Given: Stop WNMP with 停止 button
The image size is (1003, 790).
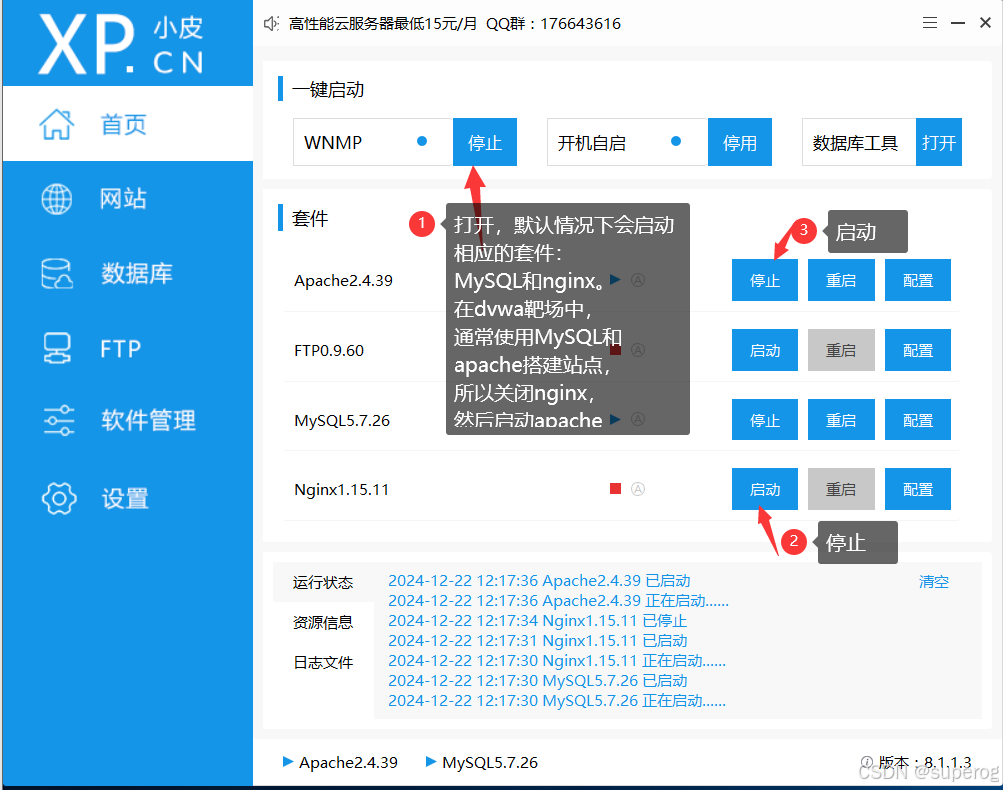Looking at the screenshot, I should click(485, 142).
